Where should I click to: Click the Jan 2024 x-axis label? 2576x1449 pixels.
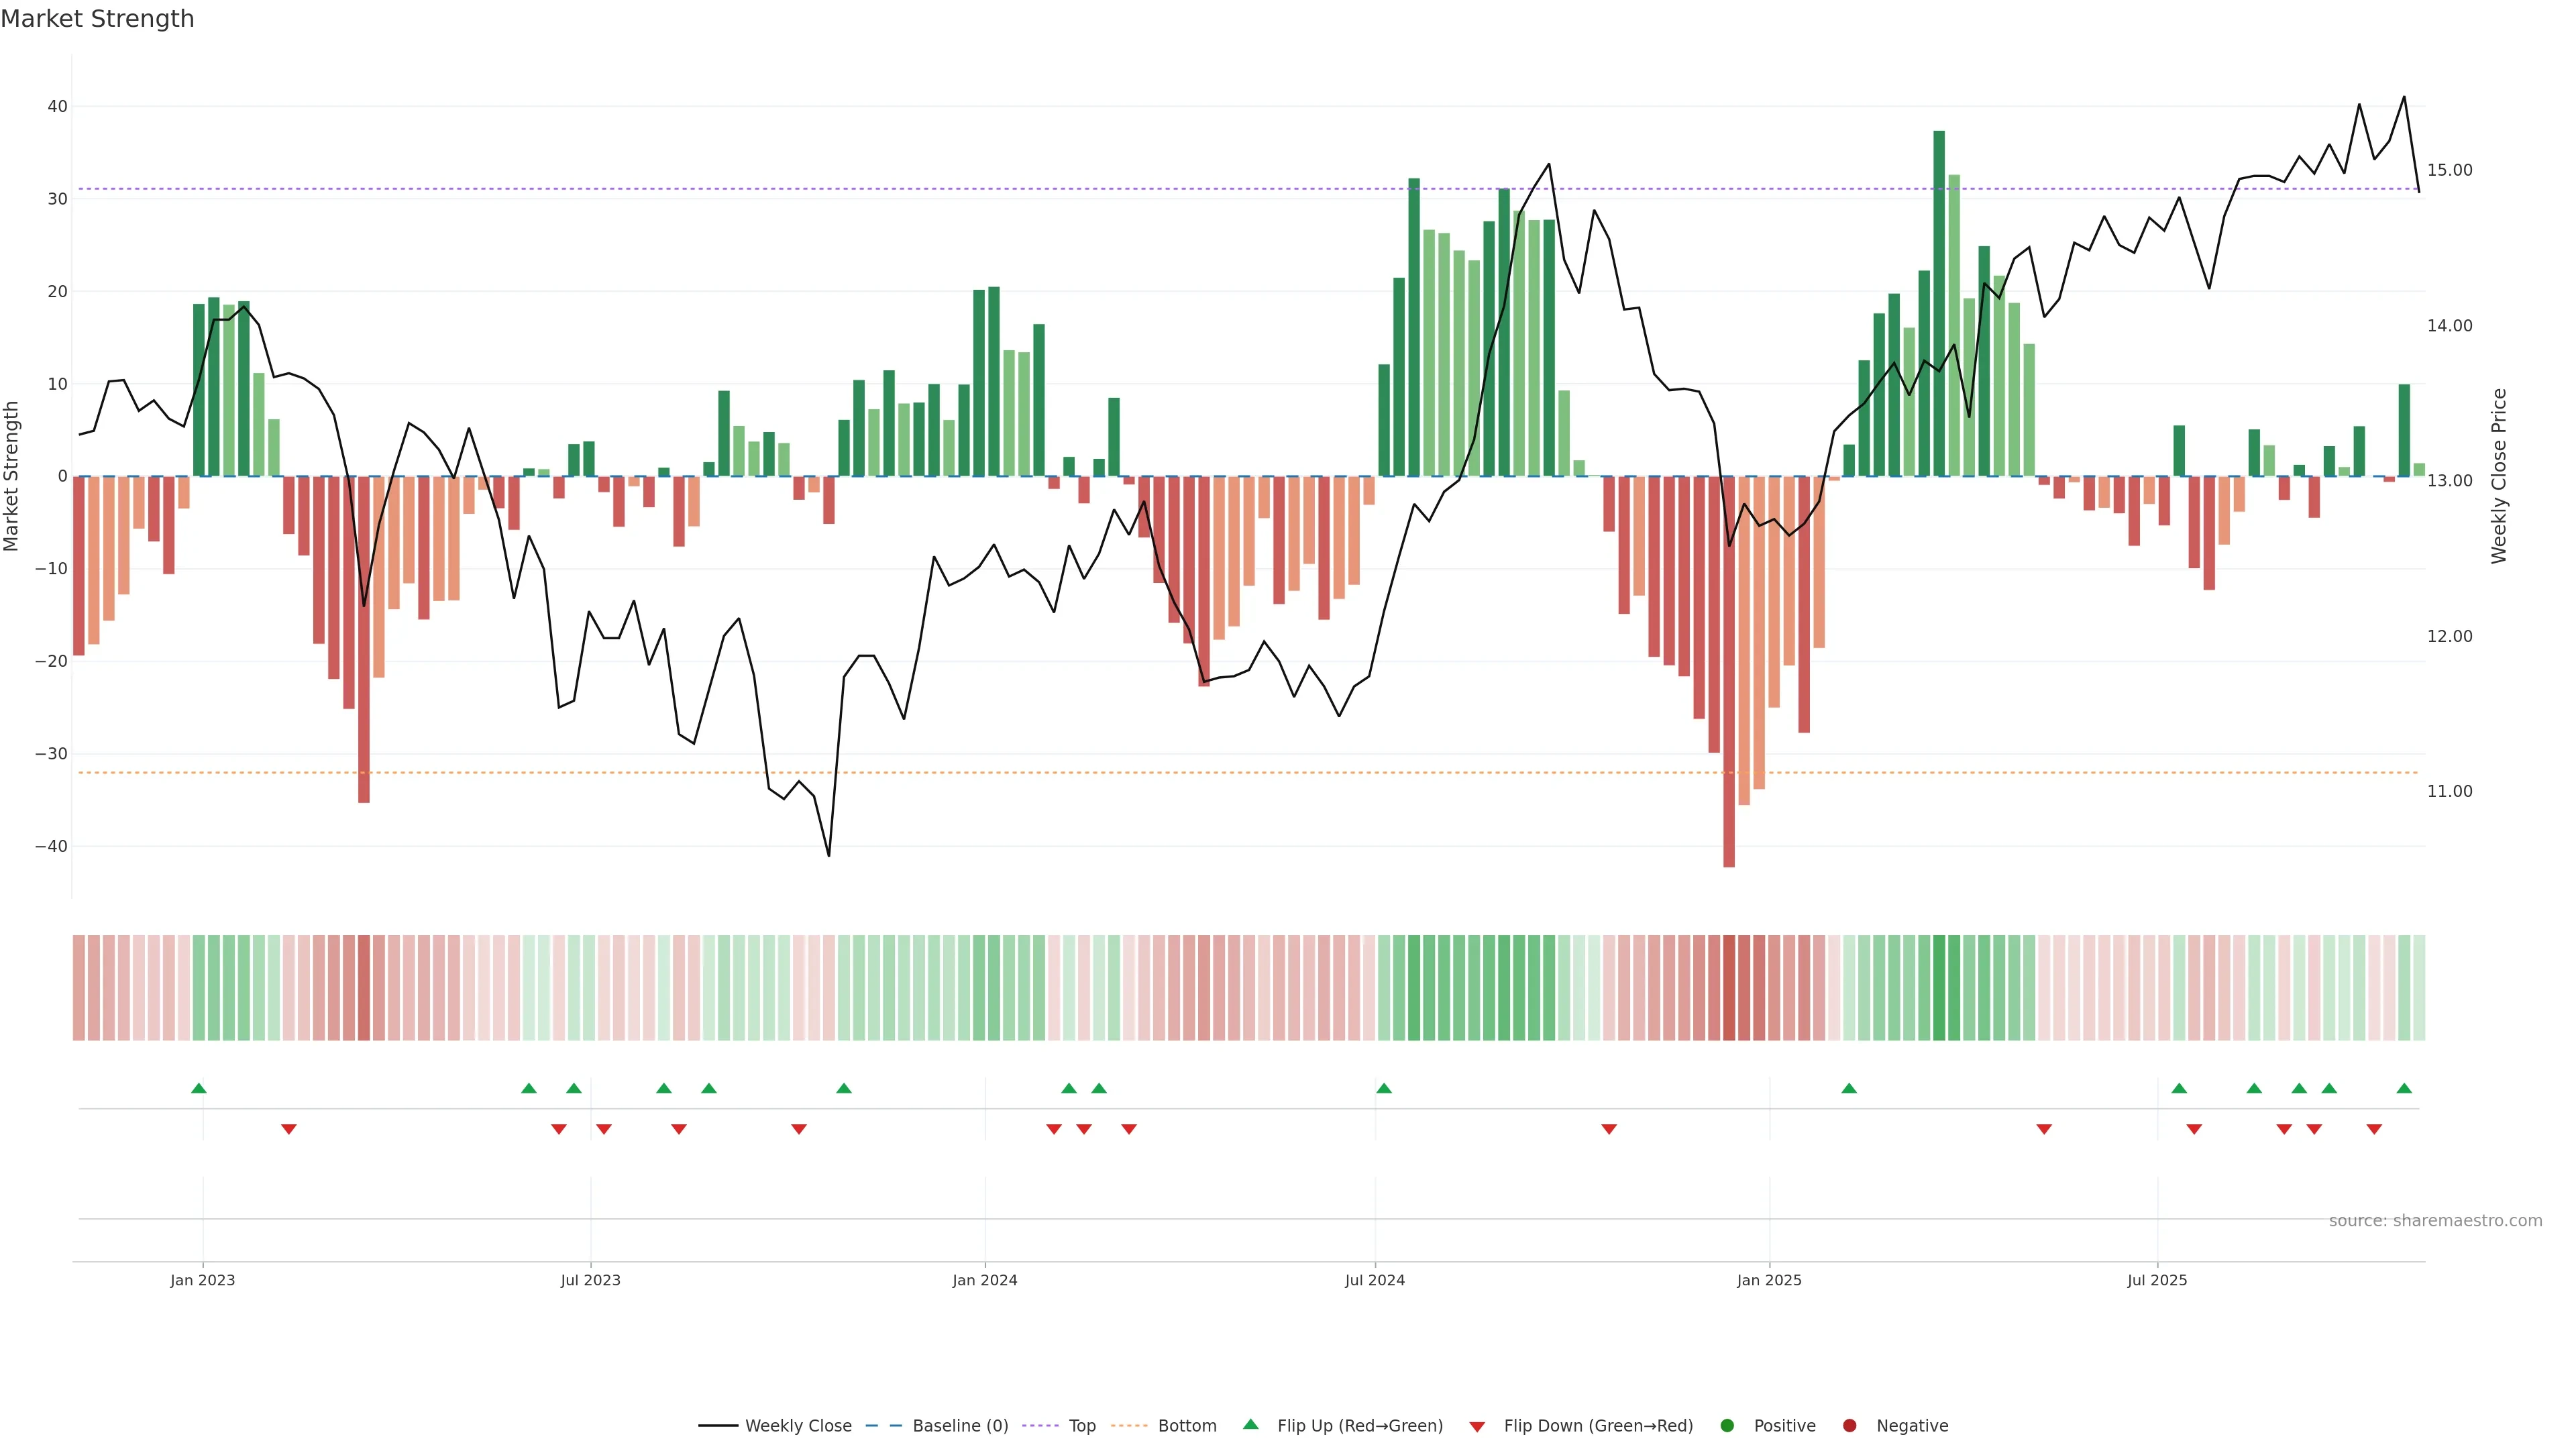click(x=984, y=1280)
